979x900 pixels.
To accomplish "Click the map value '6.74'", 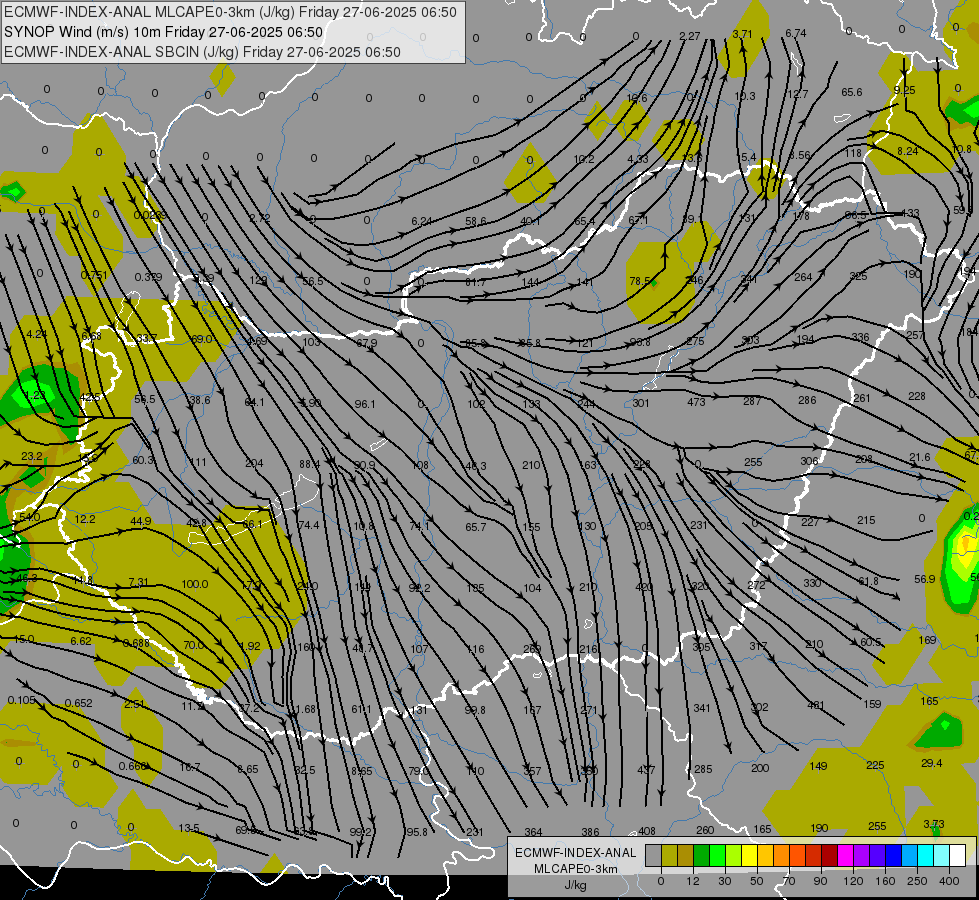I will point(795,33).
